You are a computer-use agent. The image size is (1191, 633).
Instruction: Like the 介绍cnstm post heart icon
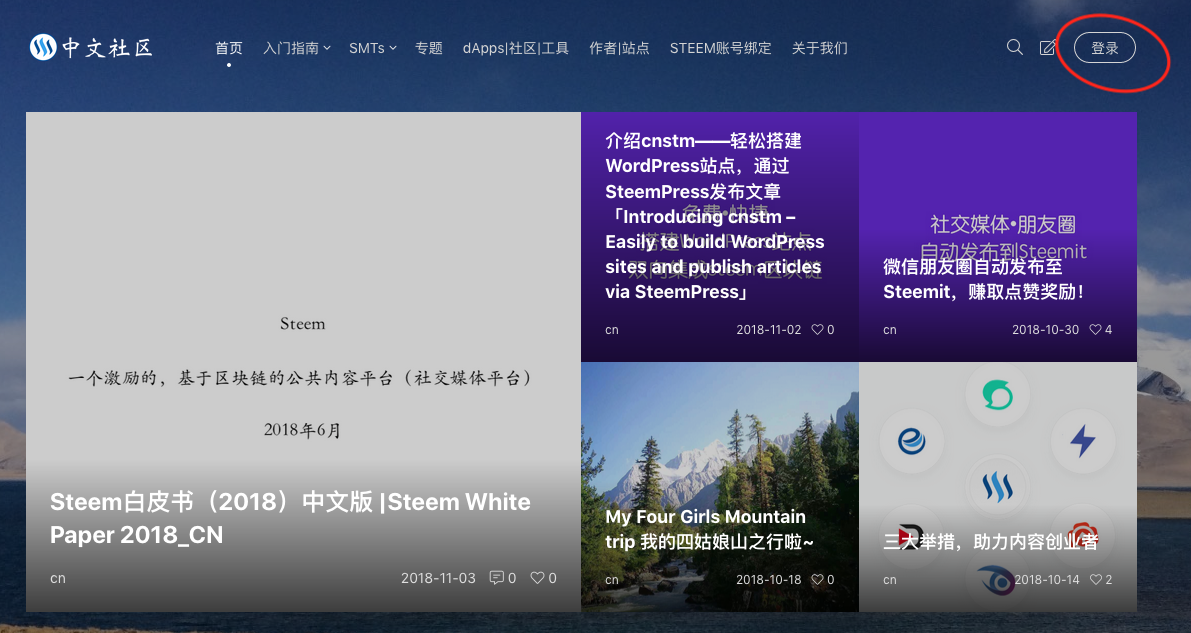click(817, 329)
